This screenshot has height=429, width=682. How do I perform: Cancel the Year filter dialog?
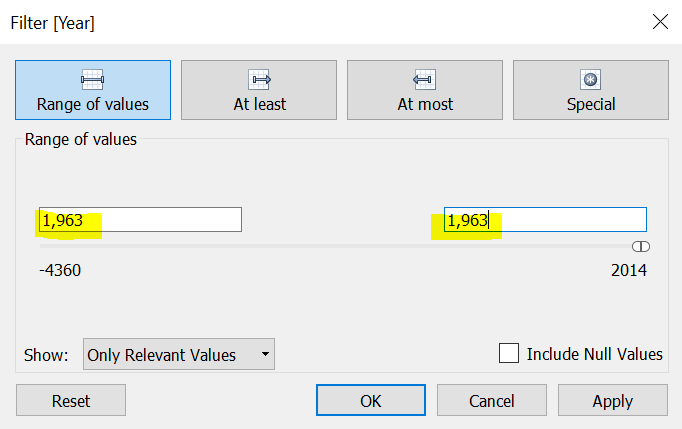(x=491, y=400)
